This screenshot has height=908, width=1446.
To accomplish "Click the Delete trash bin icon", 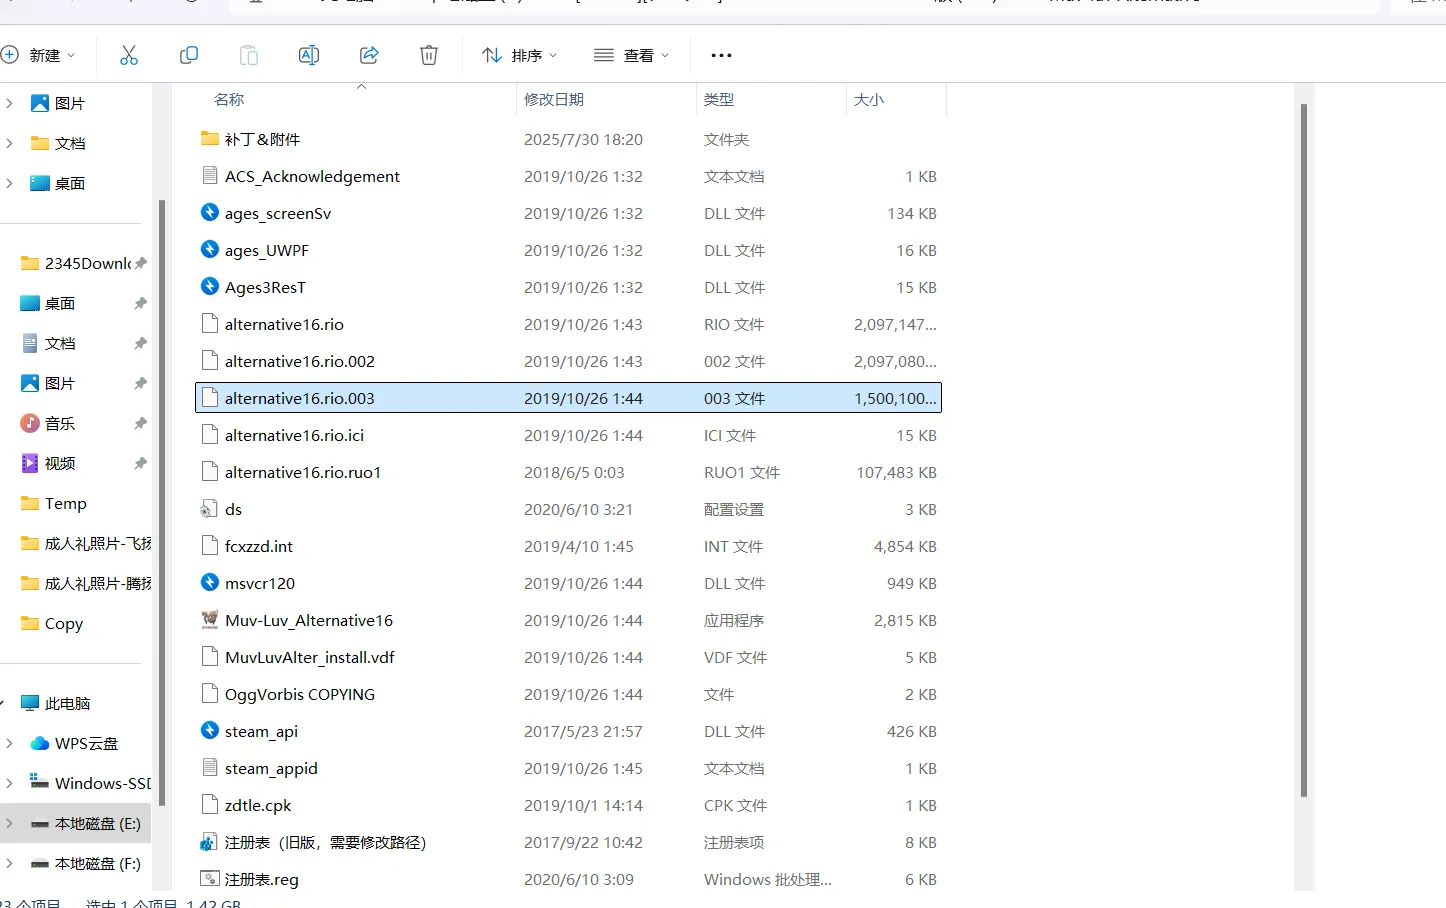I will pos(429,55).
